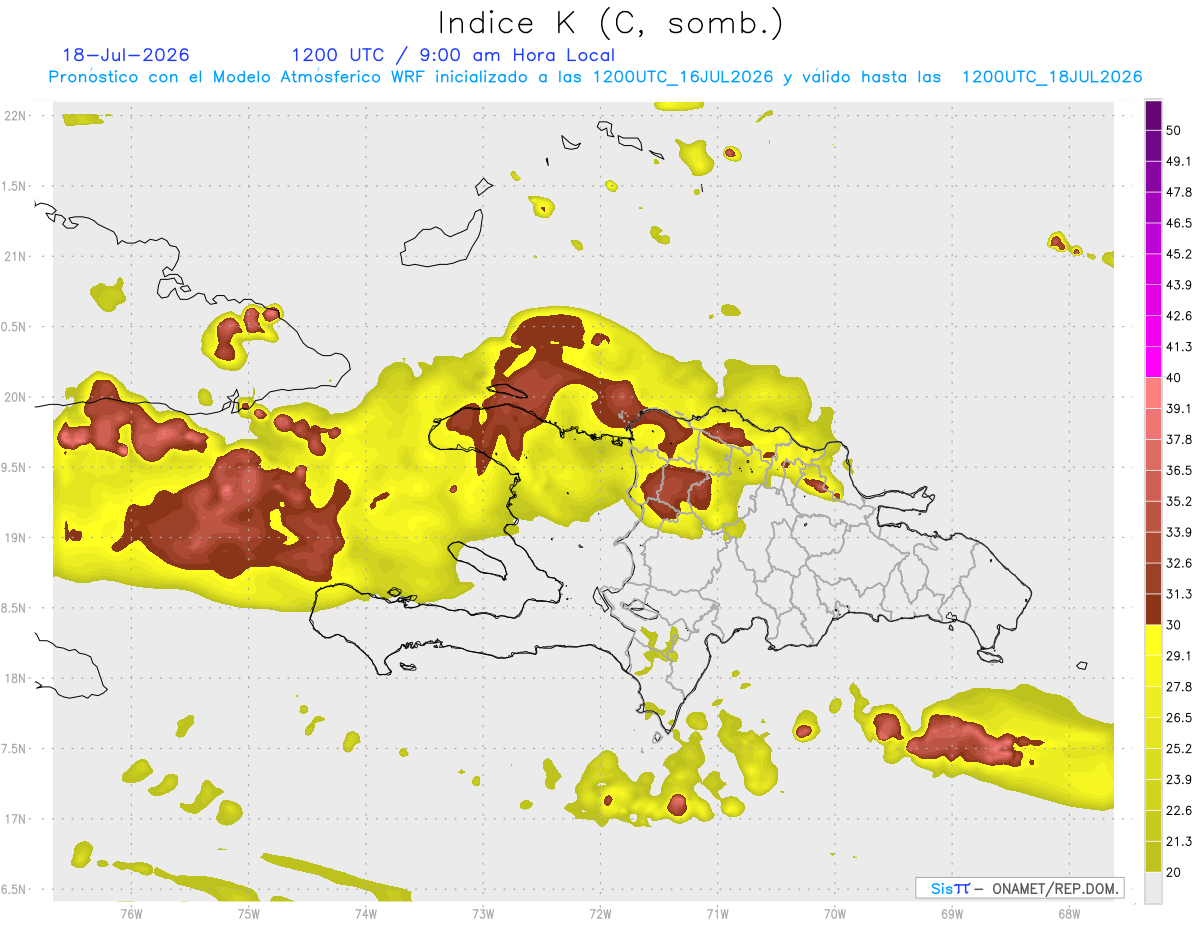
Task: Click the legend value "26.5"
Action: tap(1179, 717)
